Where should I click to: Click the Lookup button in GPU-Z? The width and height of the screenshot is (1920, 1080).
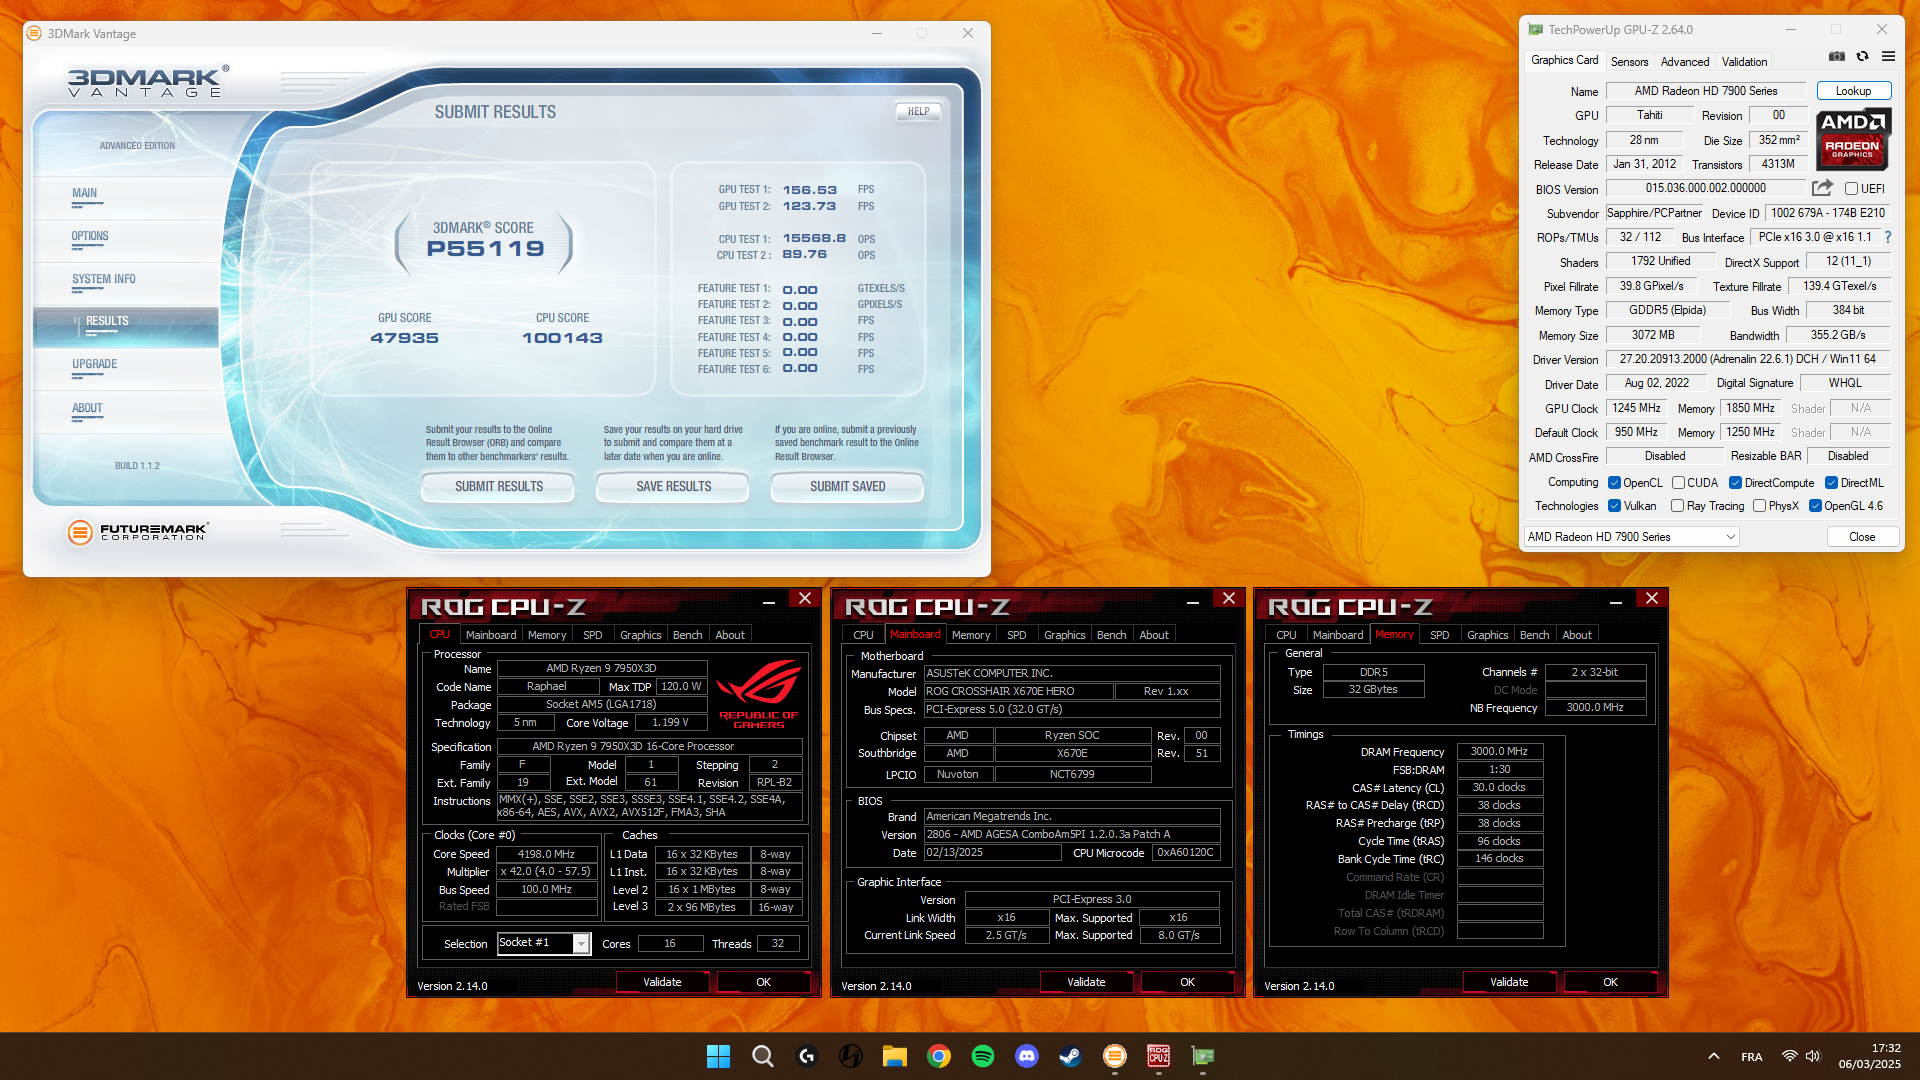pos(1853,91)
